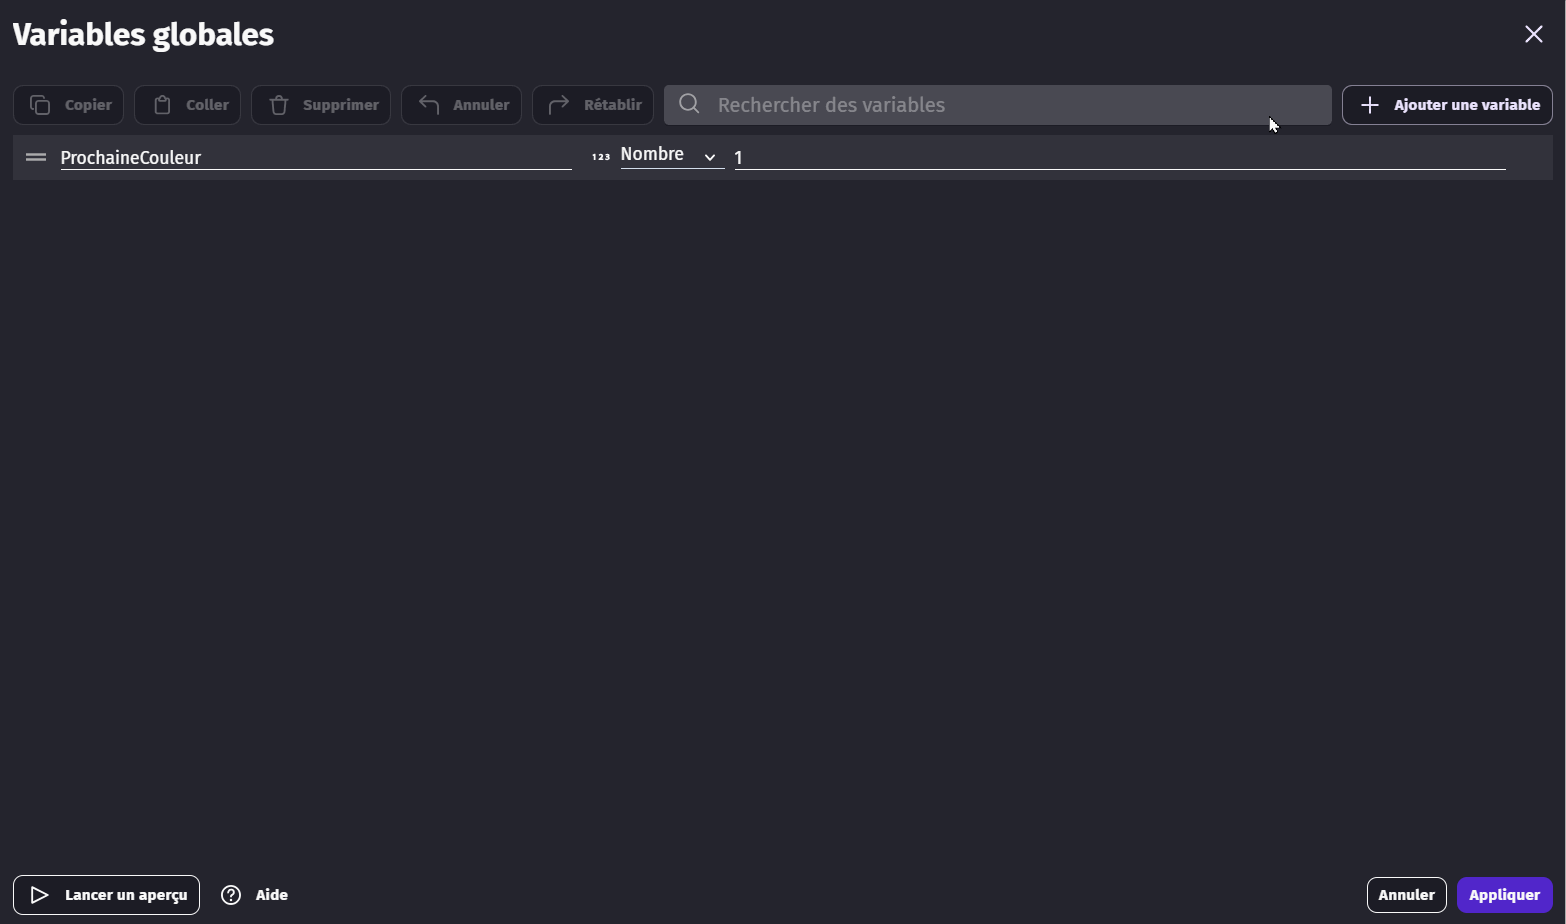Click the magnifier icon in the search bar
Image resolution: width=1566 pixels, height=924 pixels.
pyautogui.click(x=689, y=105)
